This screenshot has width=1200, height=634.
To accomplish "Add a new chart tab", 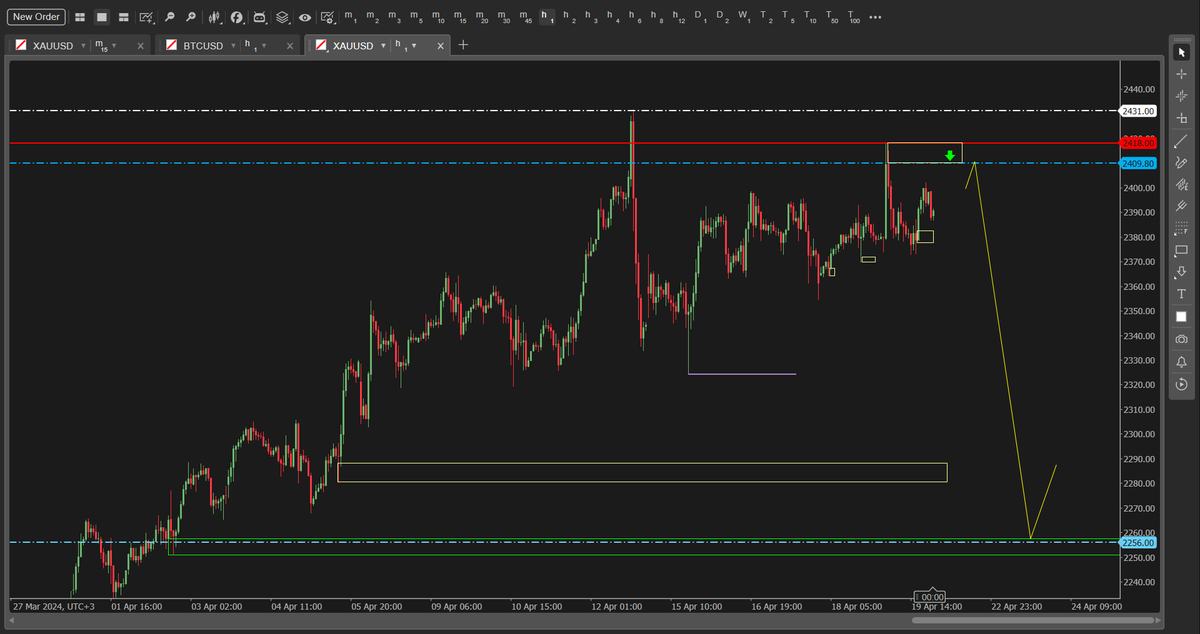I will pyautogui.click(x=463, y=45).
